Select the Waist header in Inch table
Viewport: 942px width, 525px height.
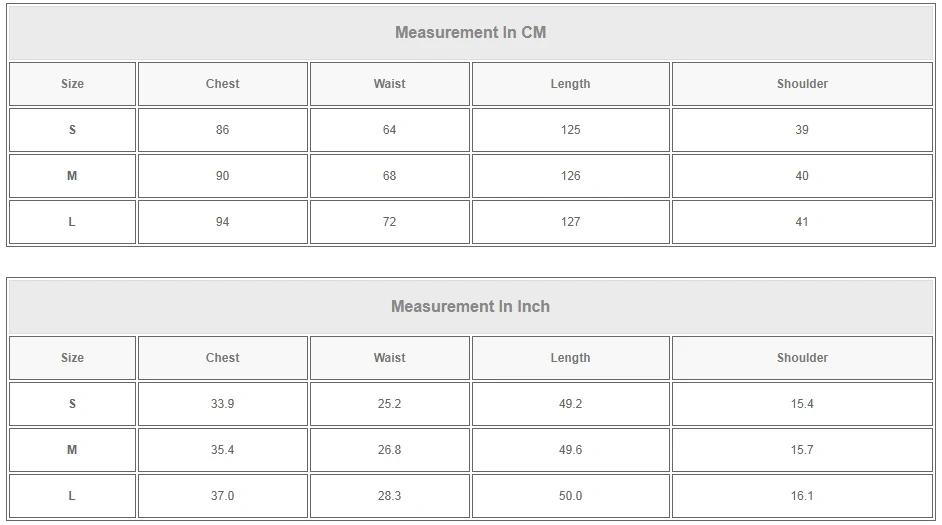point(389,358)
